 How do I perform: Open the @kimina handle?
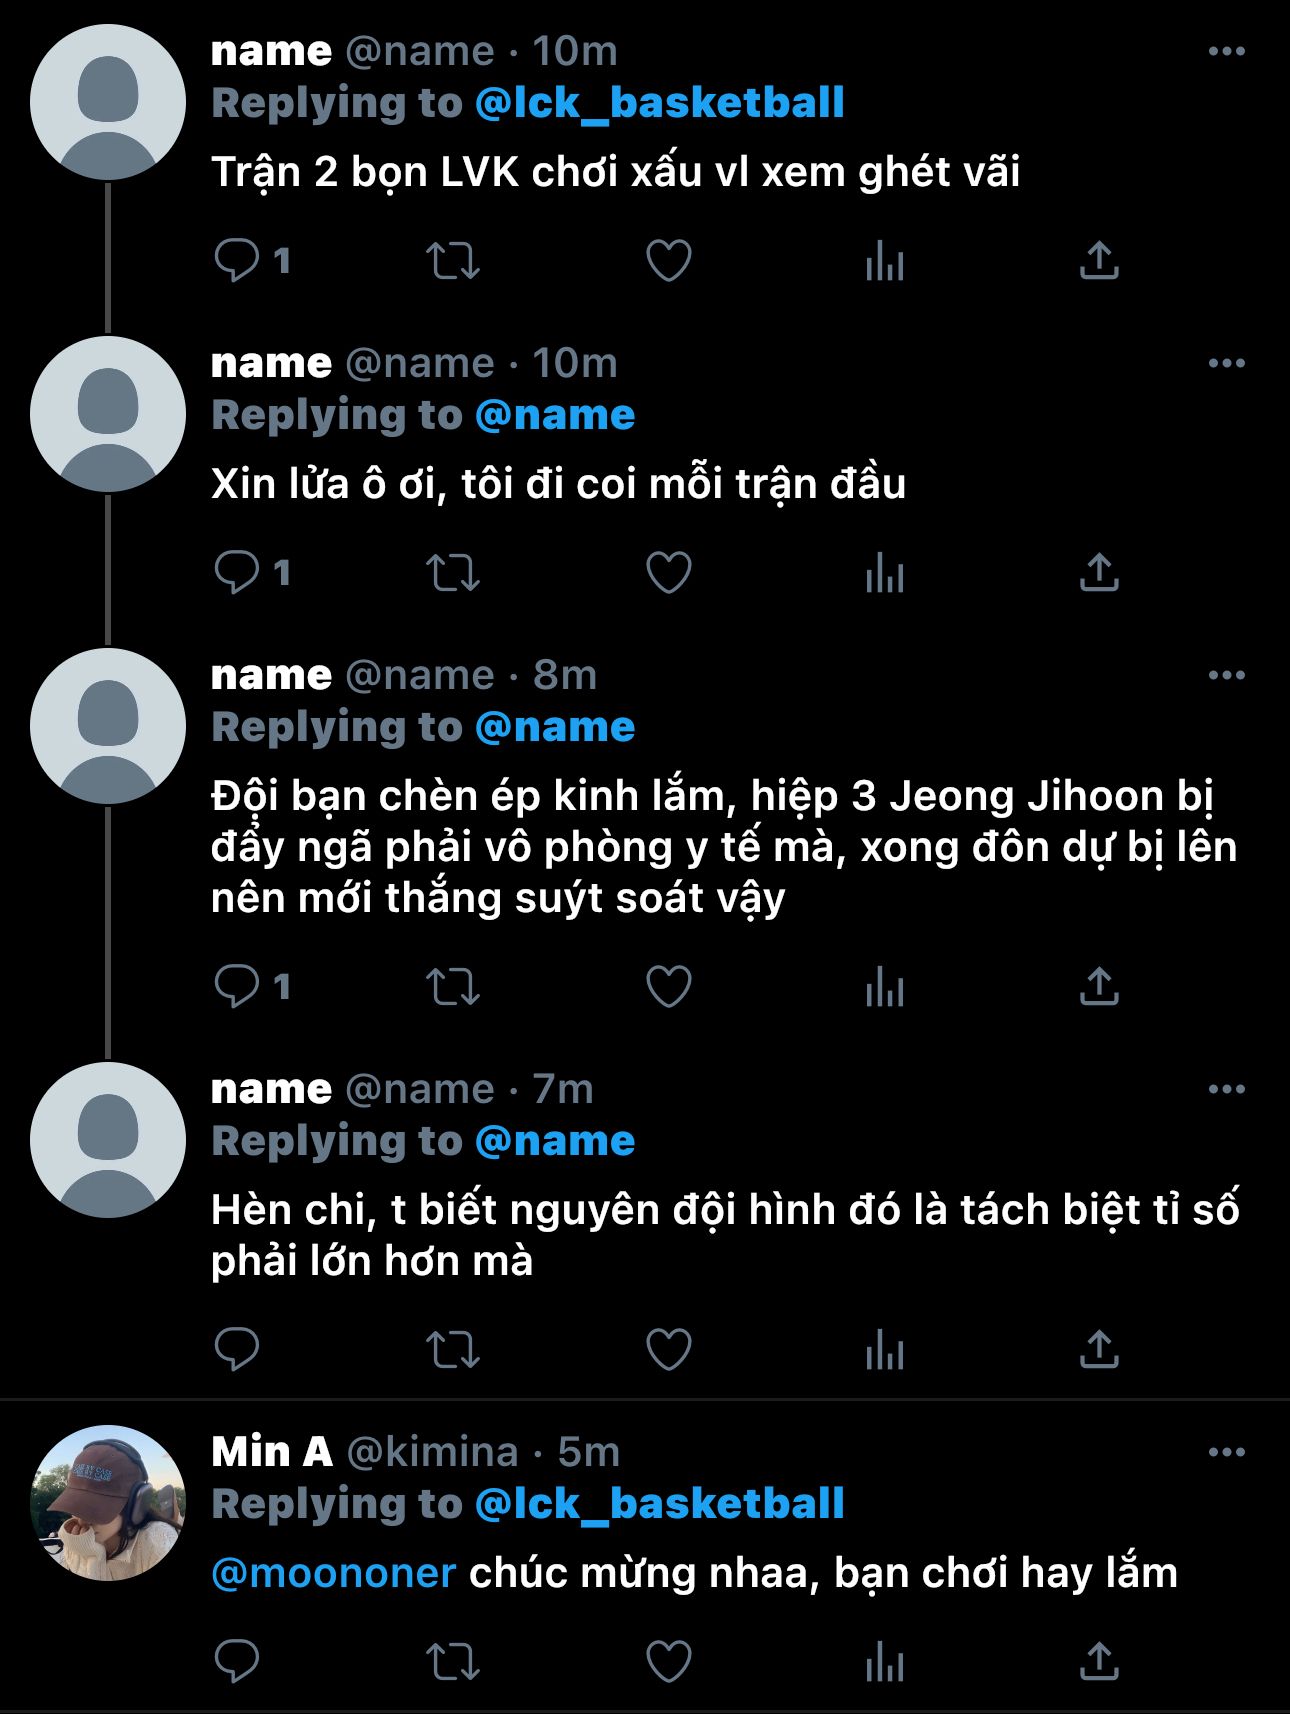pyautogui.click(x=432, y=1452)
